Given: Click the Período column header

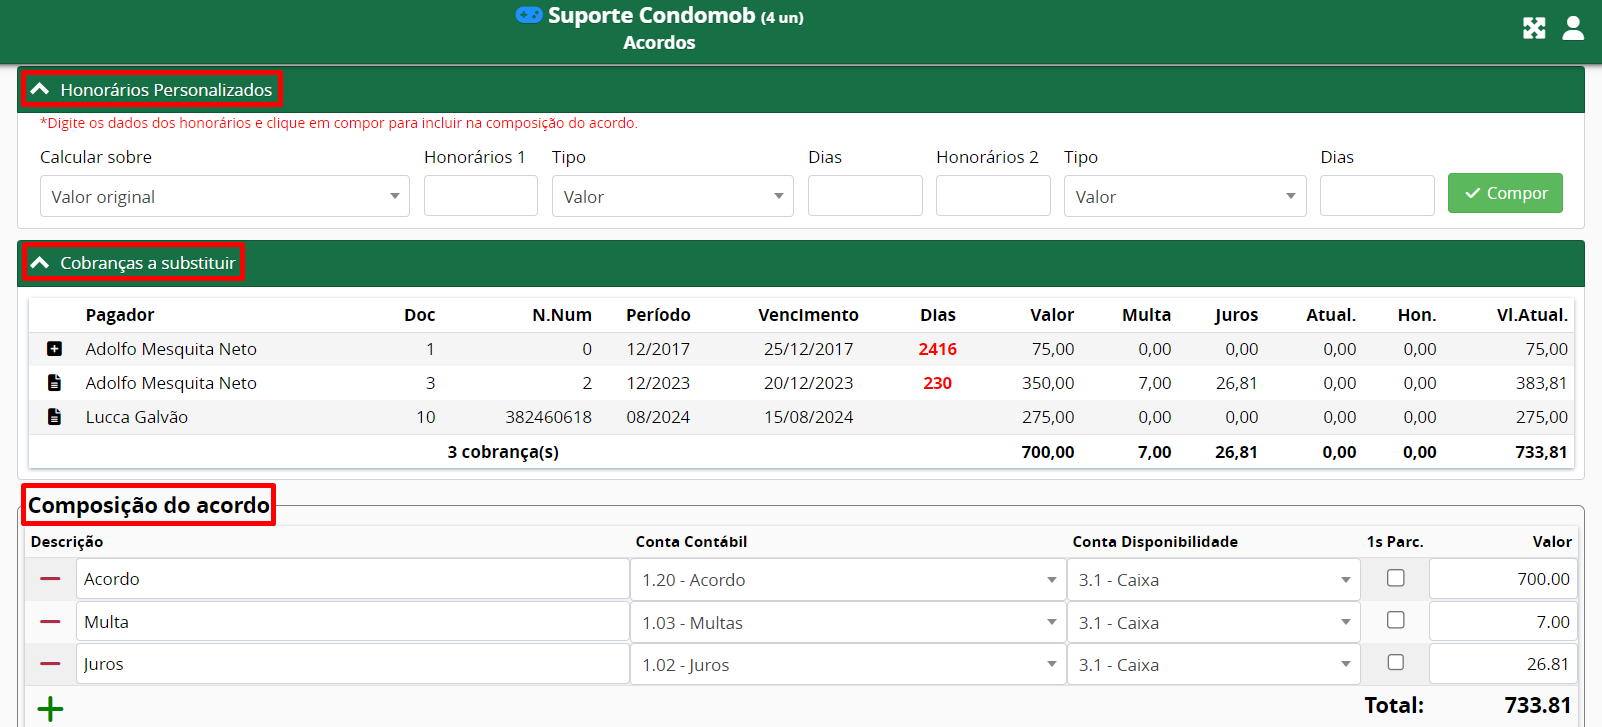Looking at the screenshot, I should tap(658, 315).
